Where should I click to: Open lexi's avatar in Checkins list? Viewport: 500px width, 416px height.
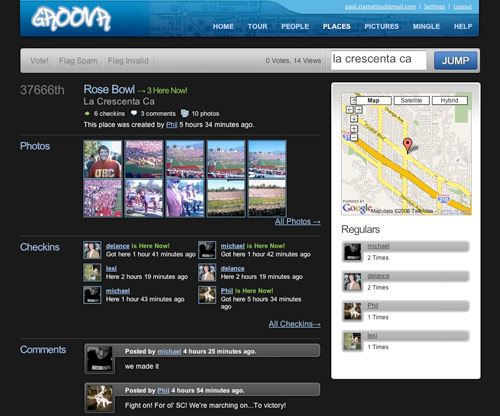click(92, 272)
